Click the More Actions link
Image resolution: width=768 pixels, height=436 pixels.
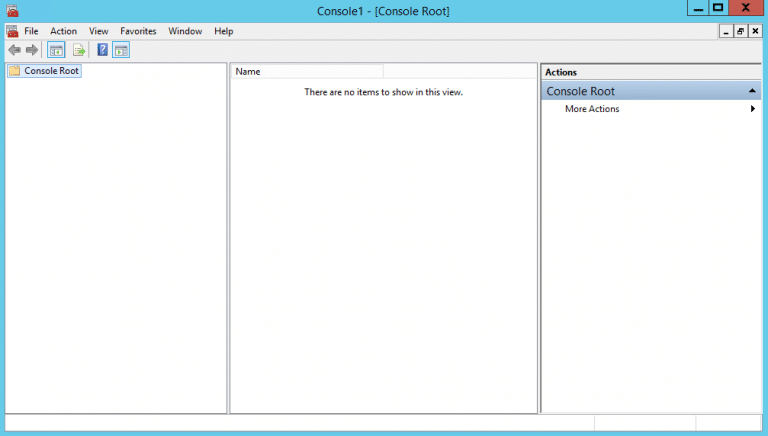592,109
